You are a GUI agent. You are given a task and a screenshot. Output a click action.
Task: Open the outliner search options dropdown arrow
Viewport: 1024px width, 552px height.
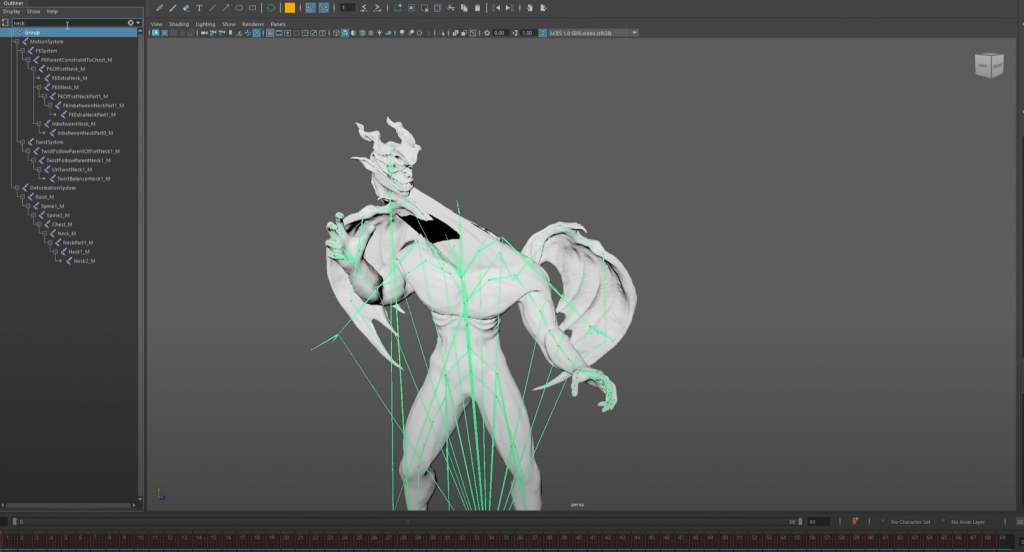pyautogui.click(x=138, y=23)
